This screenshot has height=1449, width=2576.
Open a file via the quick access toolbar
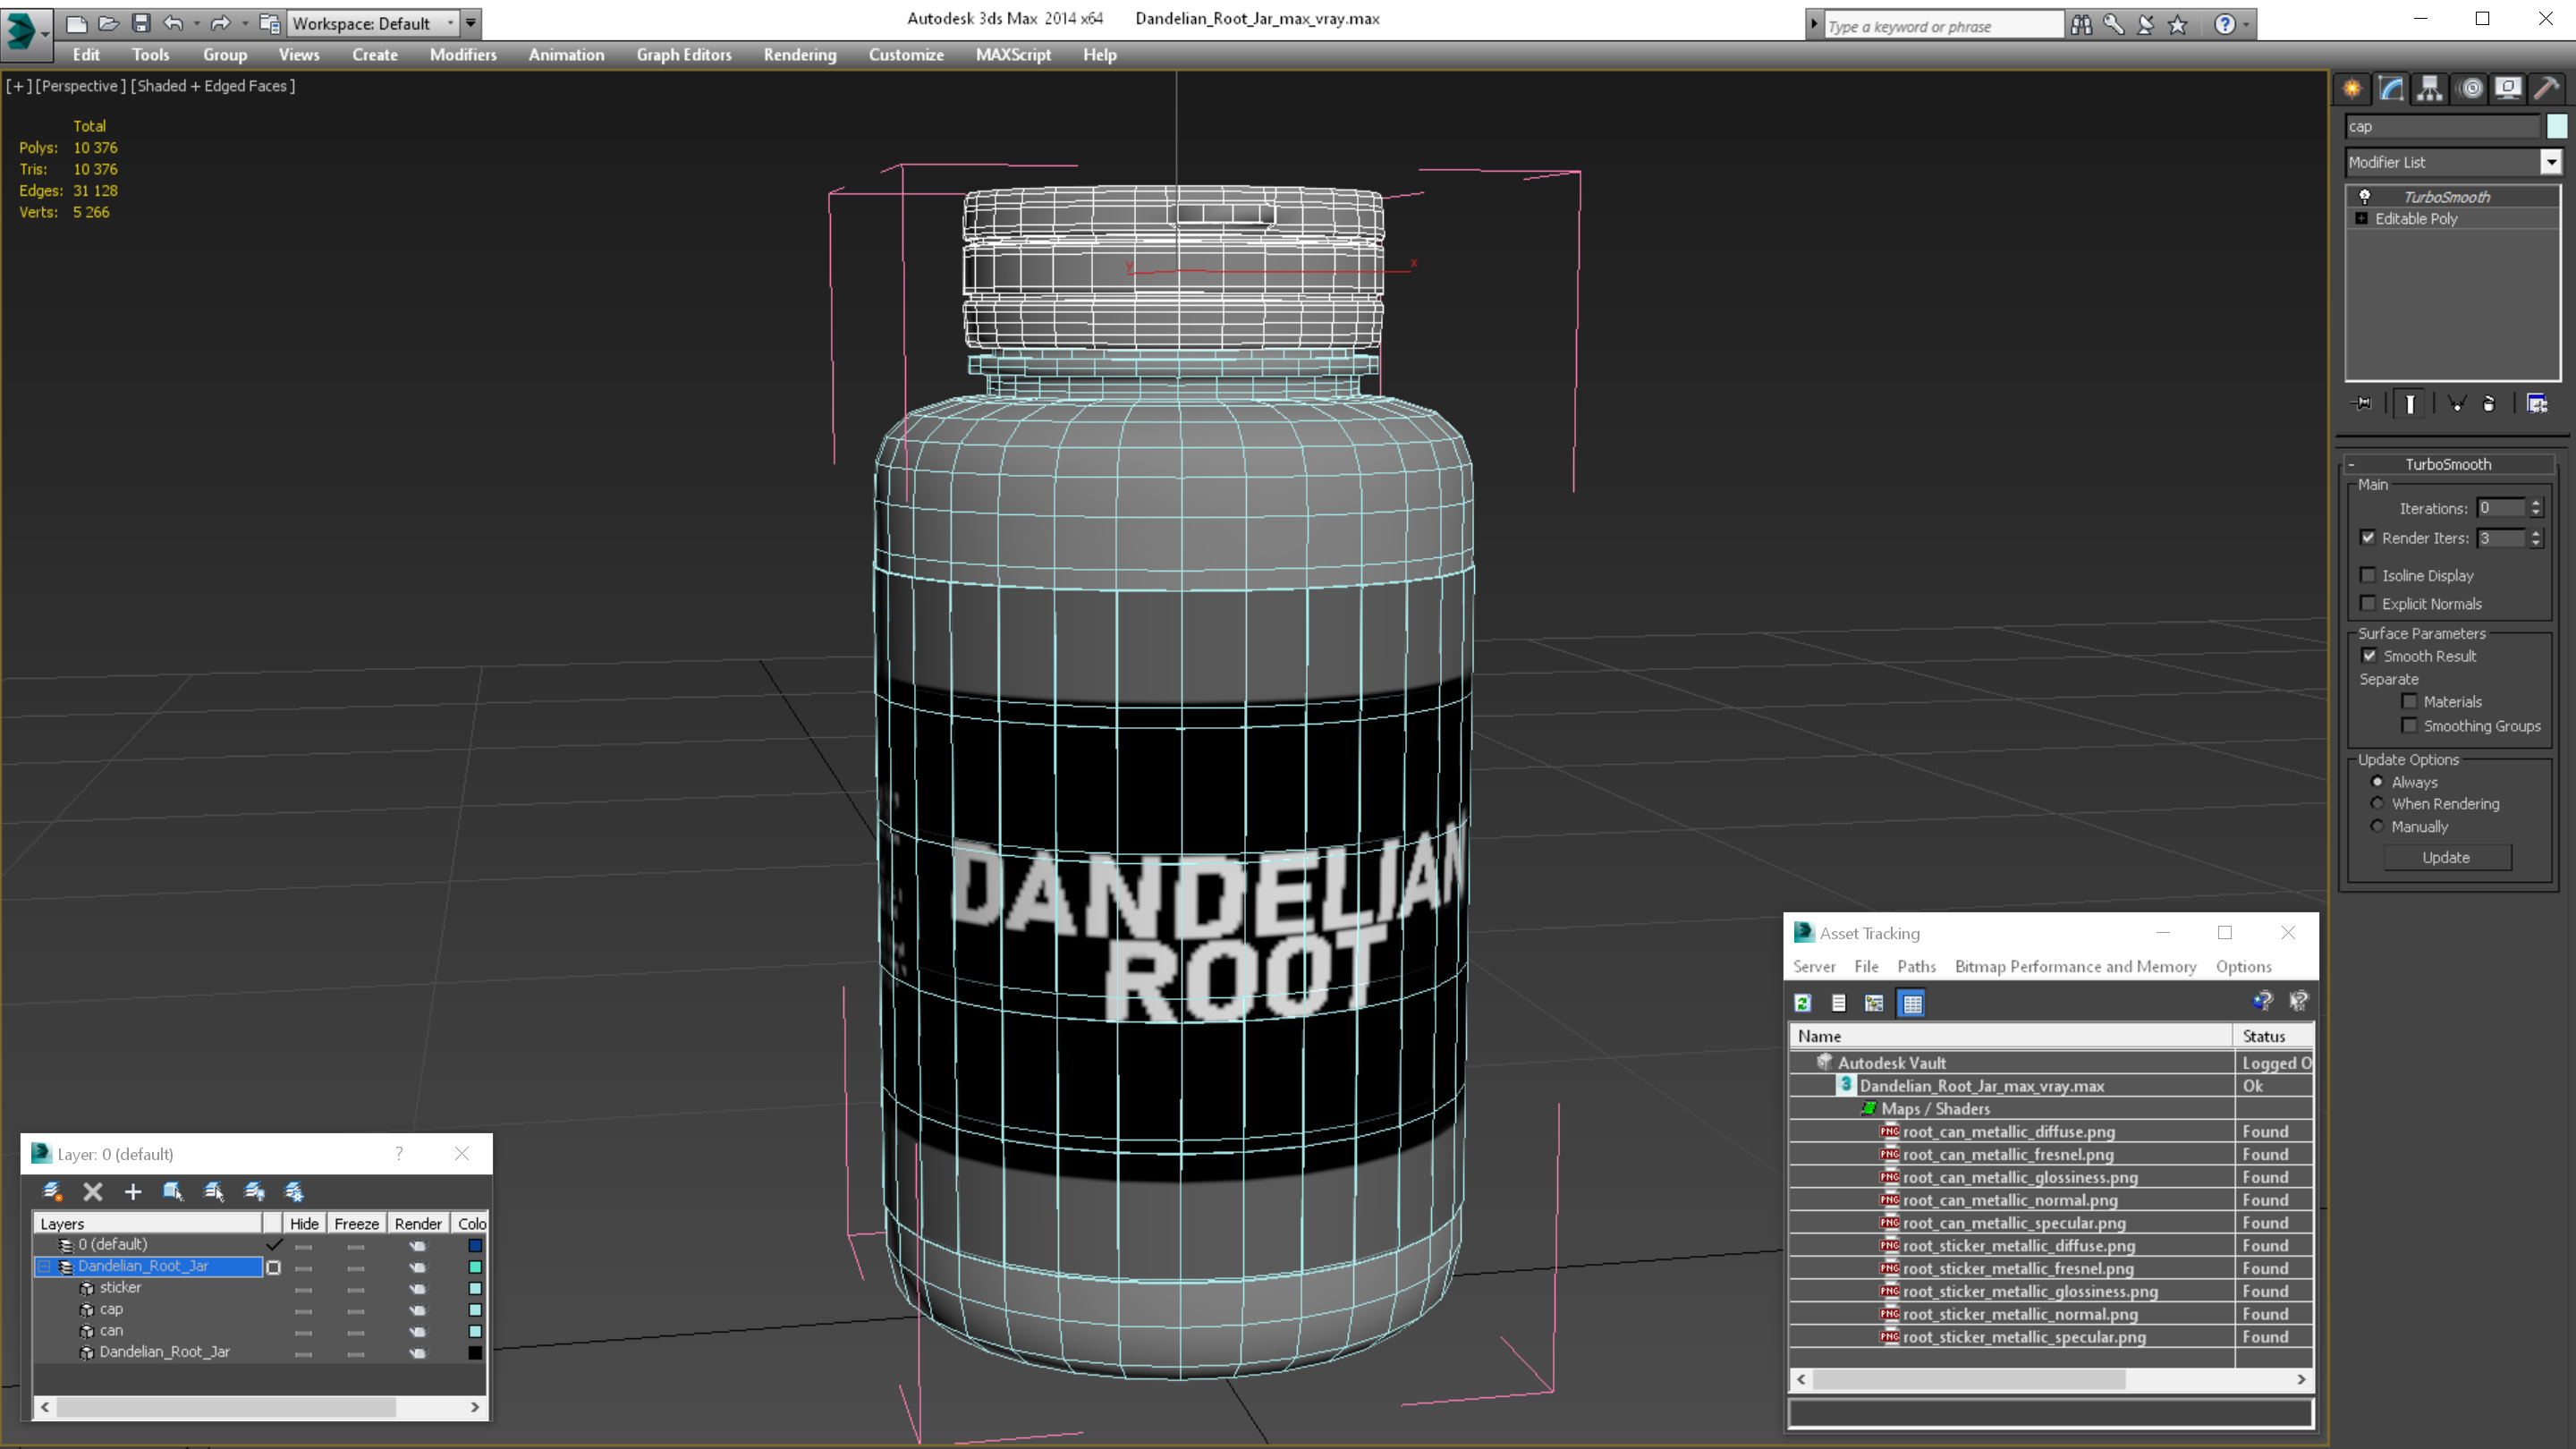[108, 23]
